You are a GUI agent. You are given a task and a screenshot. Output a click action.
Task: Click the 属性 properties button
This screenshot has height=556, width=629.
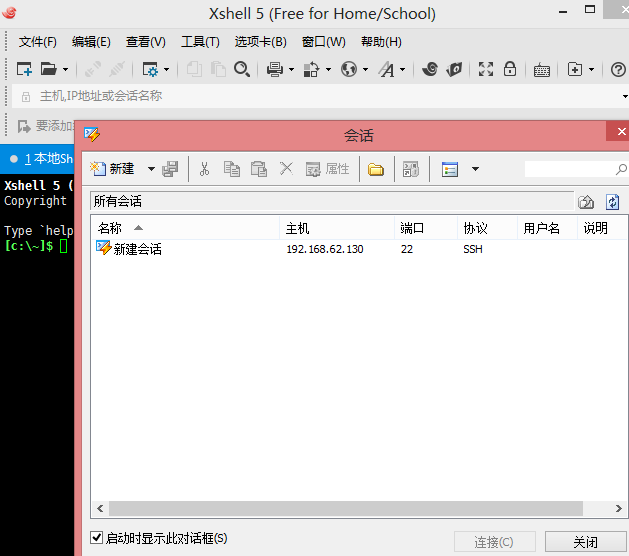pos(327,169)
